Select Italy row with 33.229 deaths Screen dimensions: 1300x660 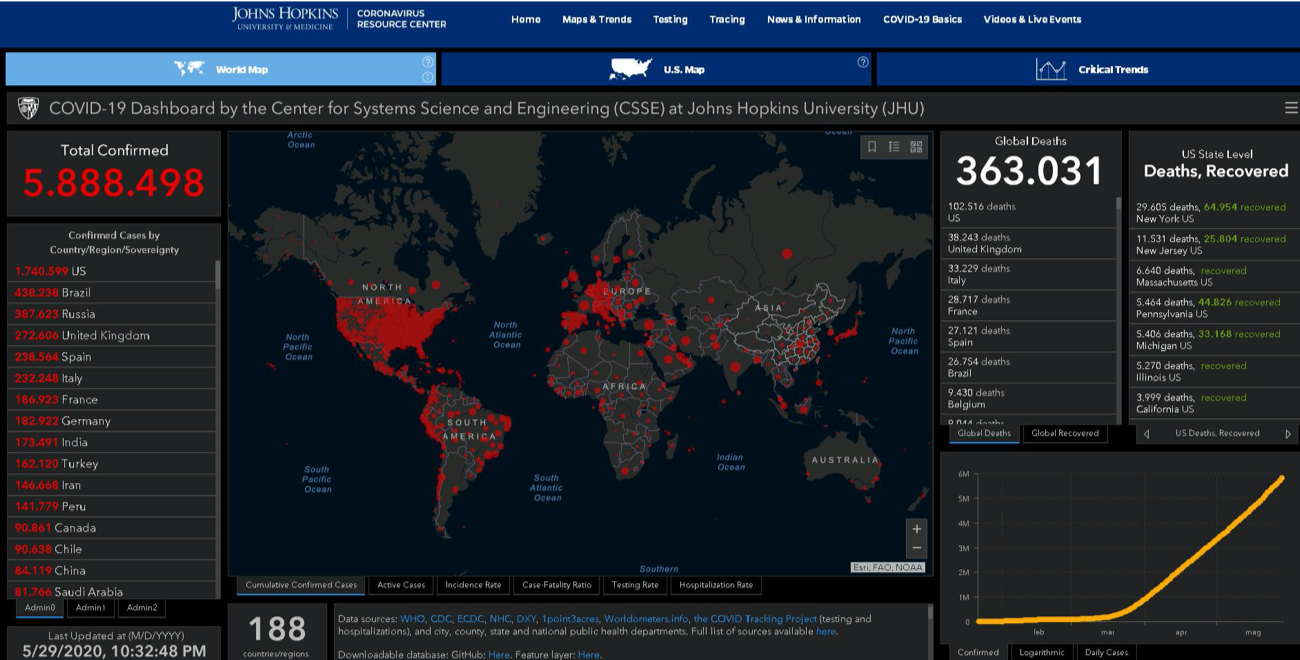click(x=1030, y=274)
